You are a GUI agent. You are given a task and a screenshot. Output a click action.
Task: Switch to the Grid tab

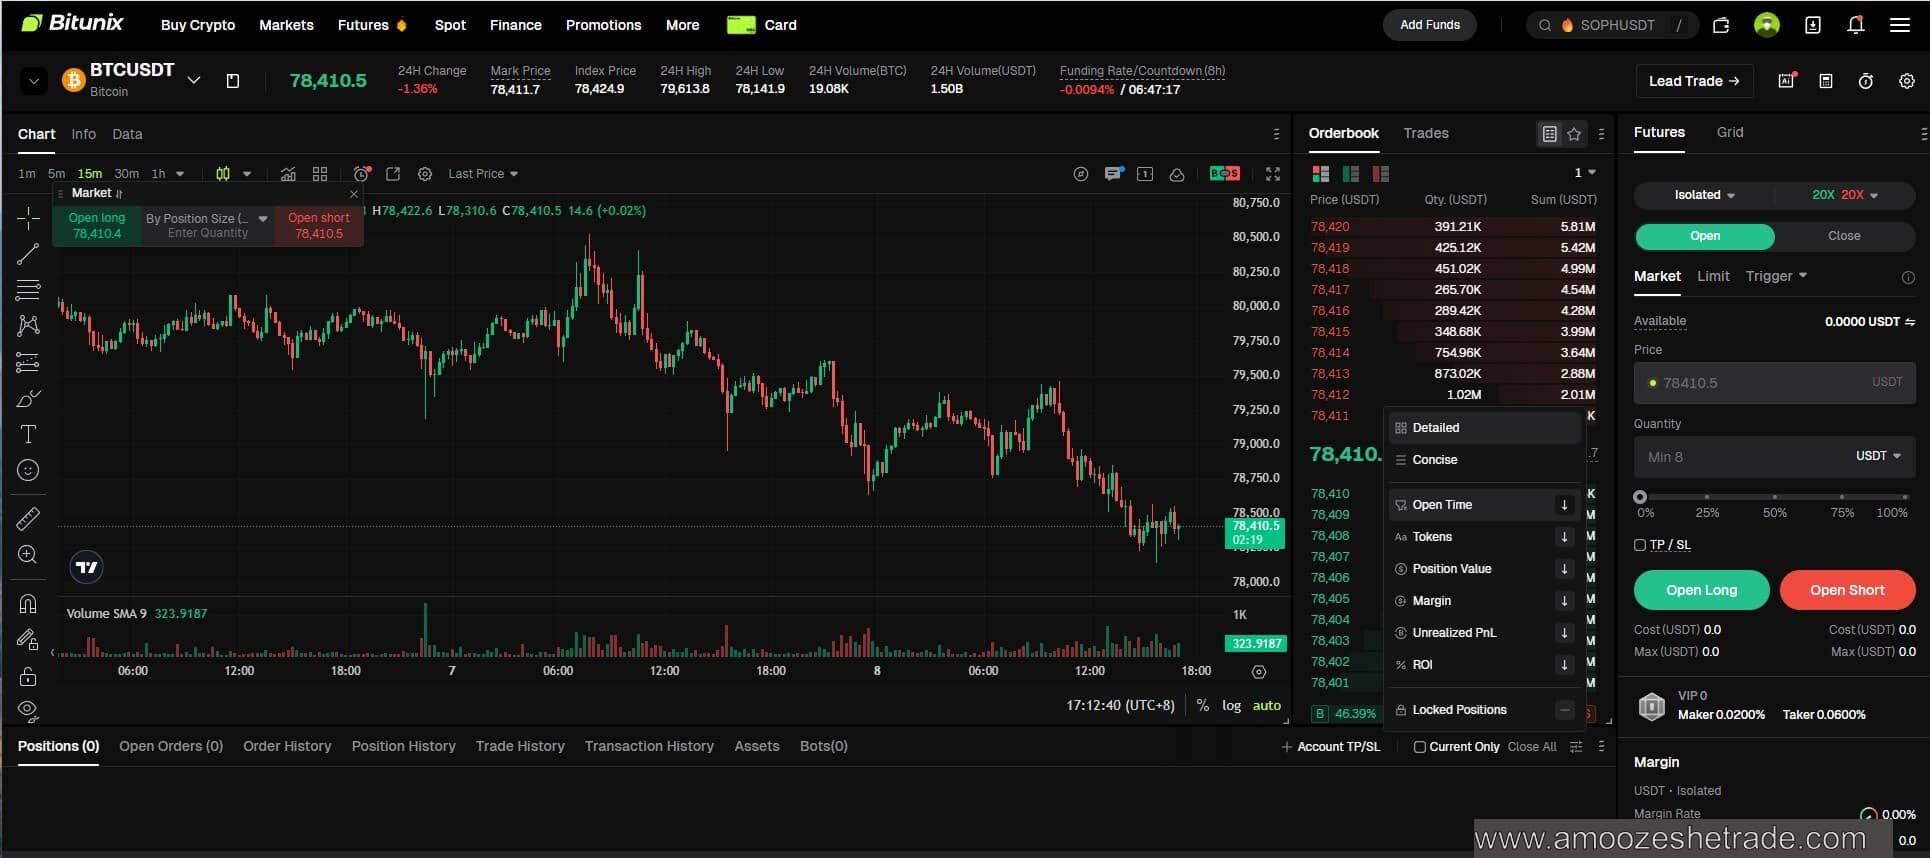pos(1730,132)
